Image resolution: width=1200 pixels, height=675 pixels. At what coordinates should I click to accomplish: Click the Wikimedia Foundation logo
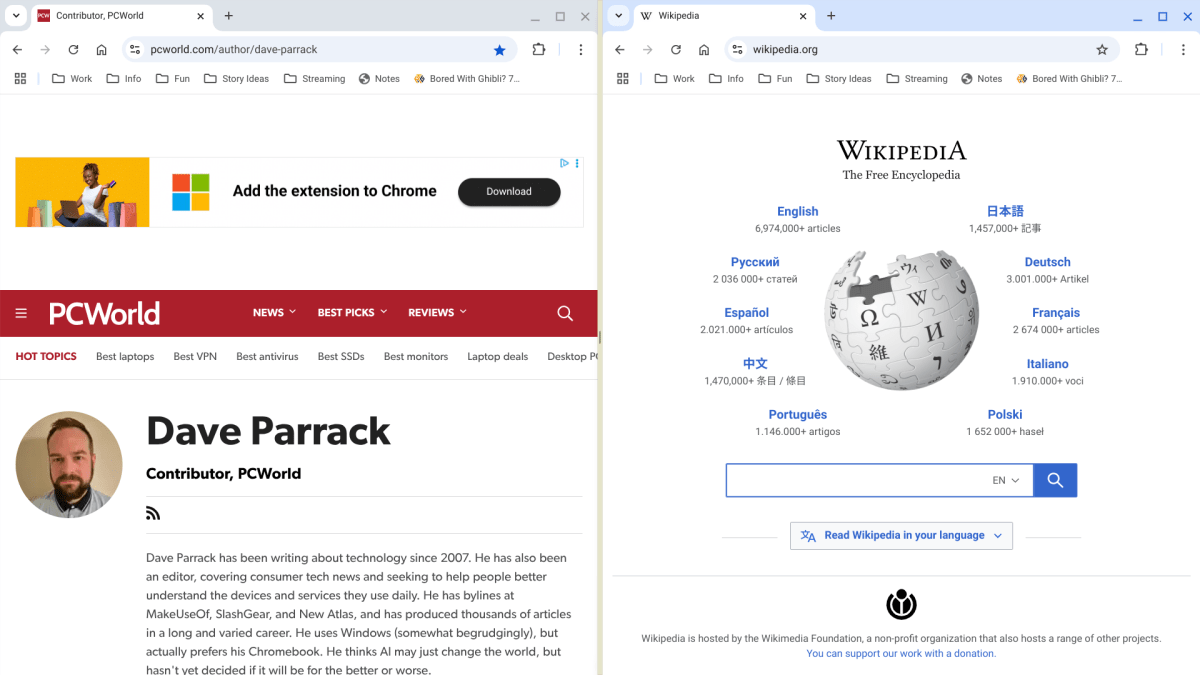[901, 604]
